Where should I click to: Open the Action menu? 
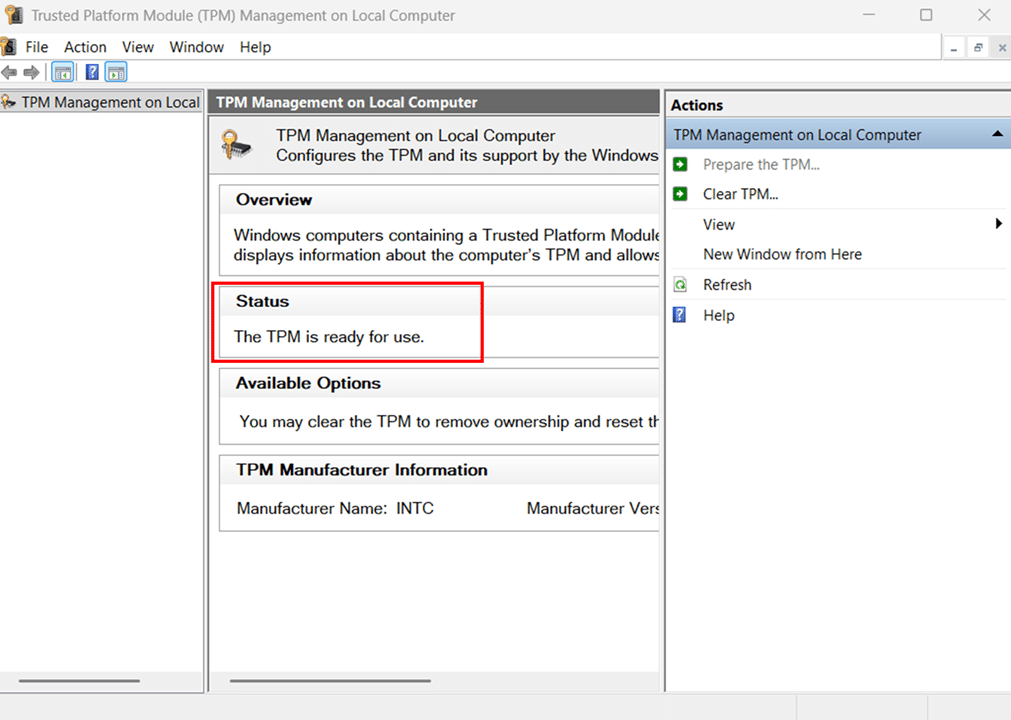(x=85, y=47)
